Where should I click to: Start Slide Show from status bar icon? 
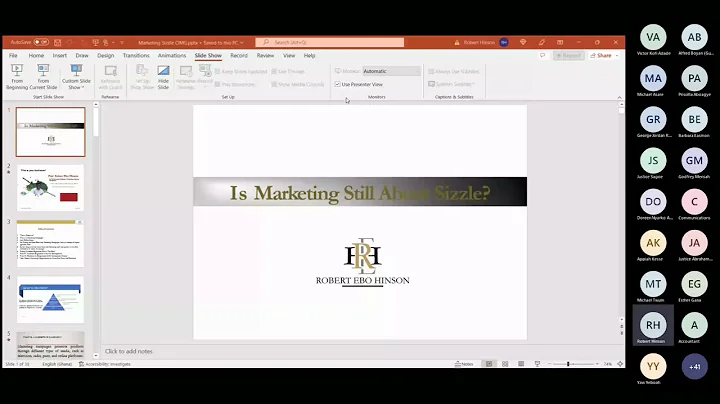pyautogui.click(x=537, y=364)
